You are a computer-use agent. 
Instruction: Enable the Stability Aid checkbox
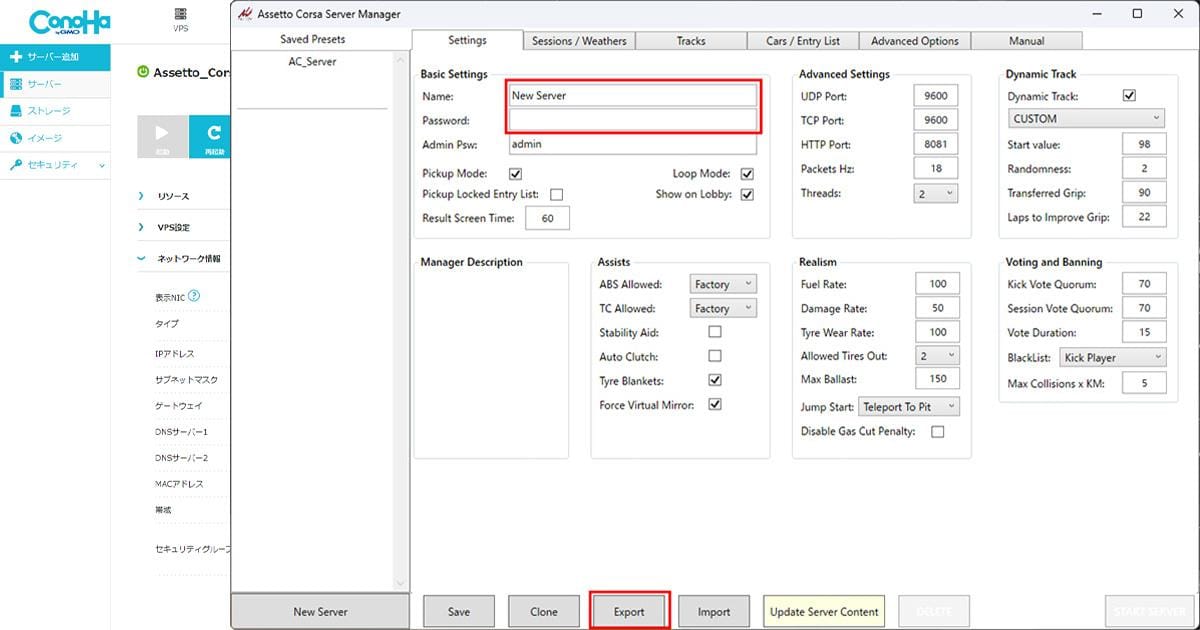click(x=715, y=332)
